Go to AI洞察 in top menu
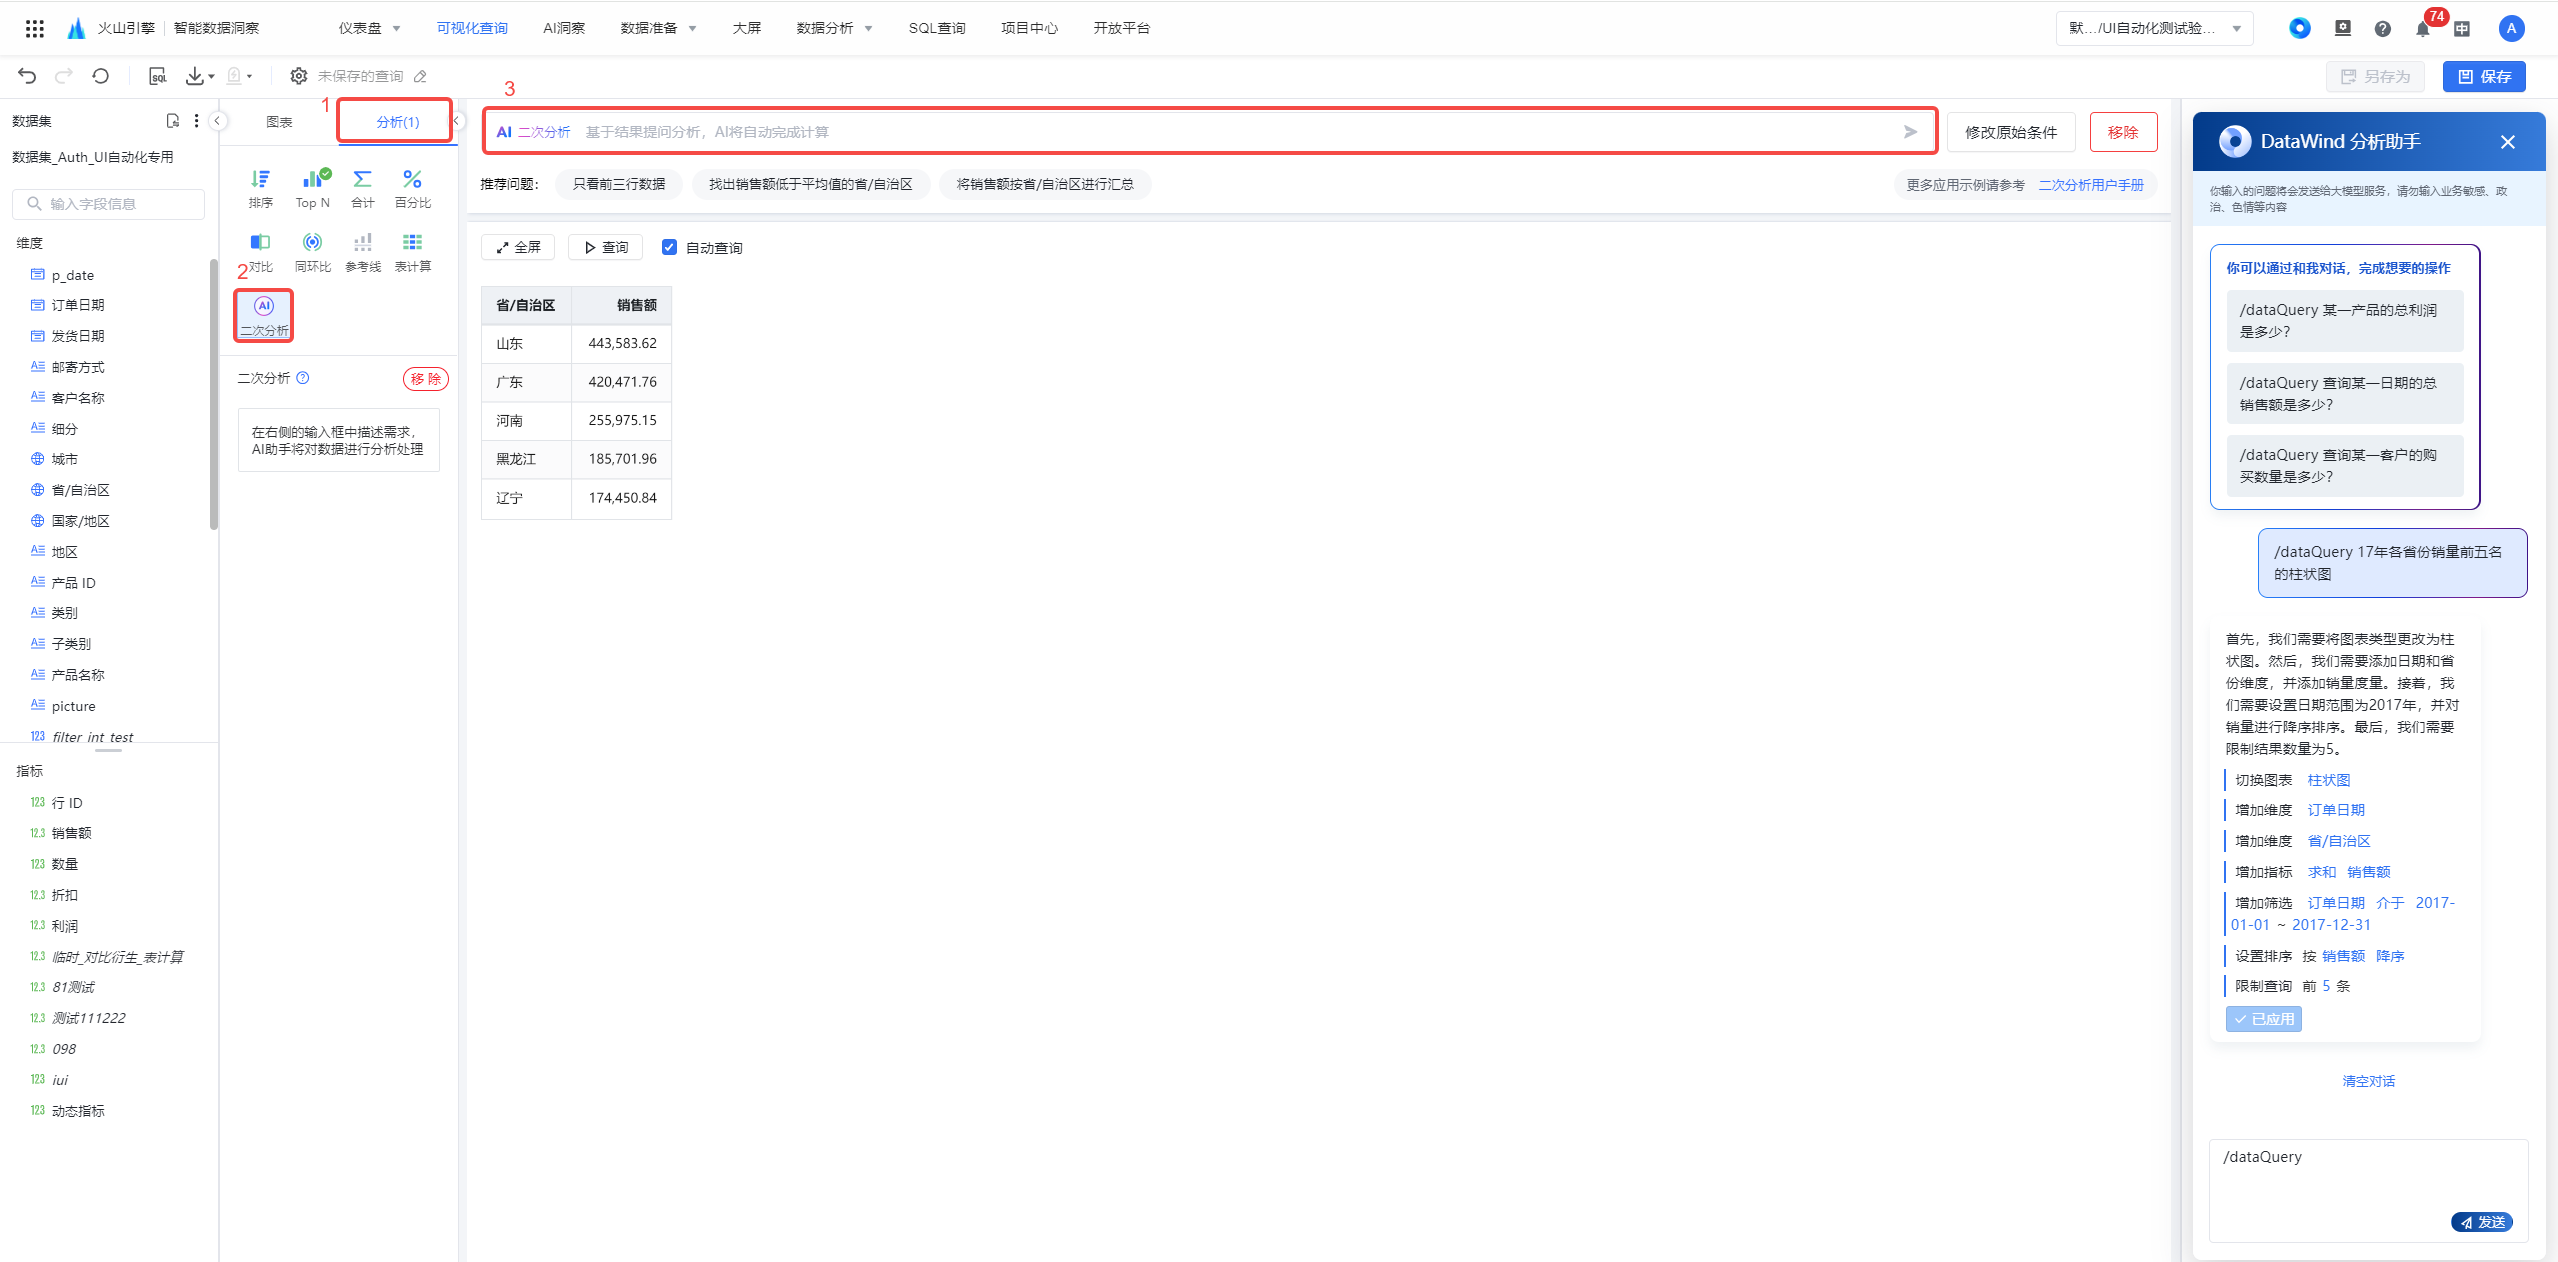Viewport: 2558px width, 1262px height. point(564,28)
